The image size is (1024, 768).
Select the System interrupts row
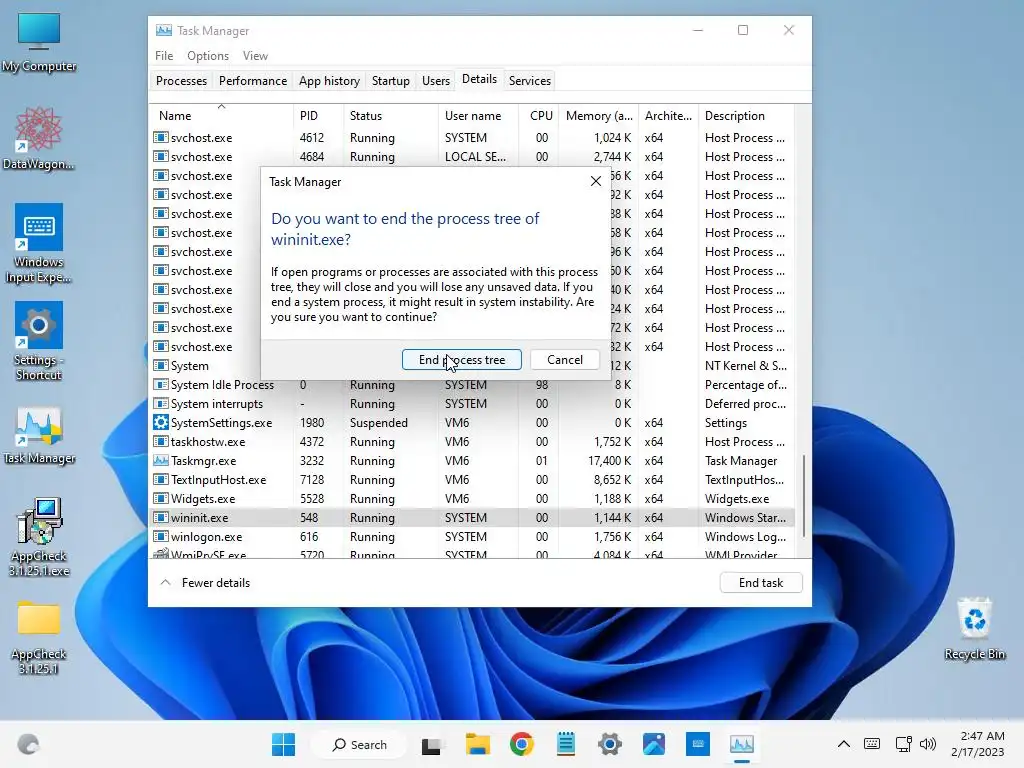(472, 404)
